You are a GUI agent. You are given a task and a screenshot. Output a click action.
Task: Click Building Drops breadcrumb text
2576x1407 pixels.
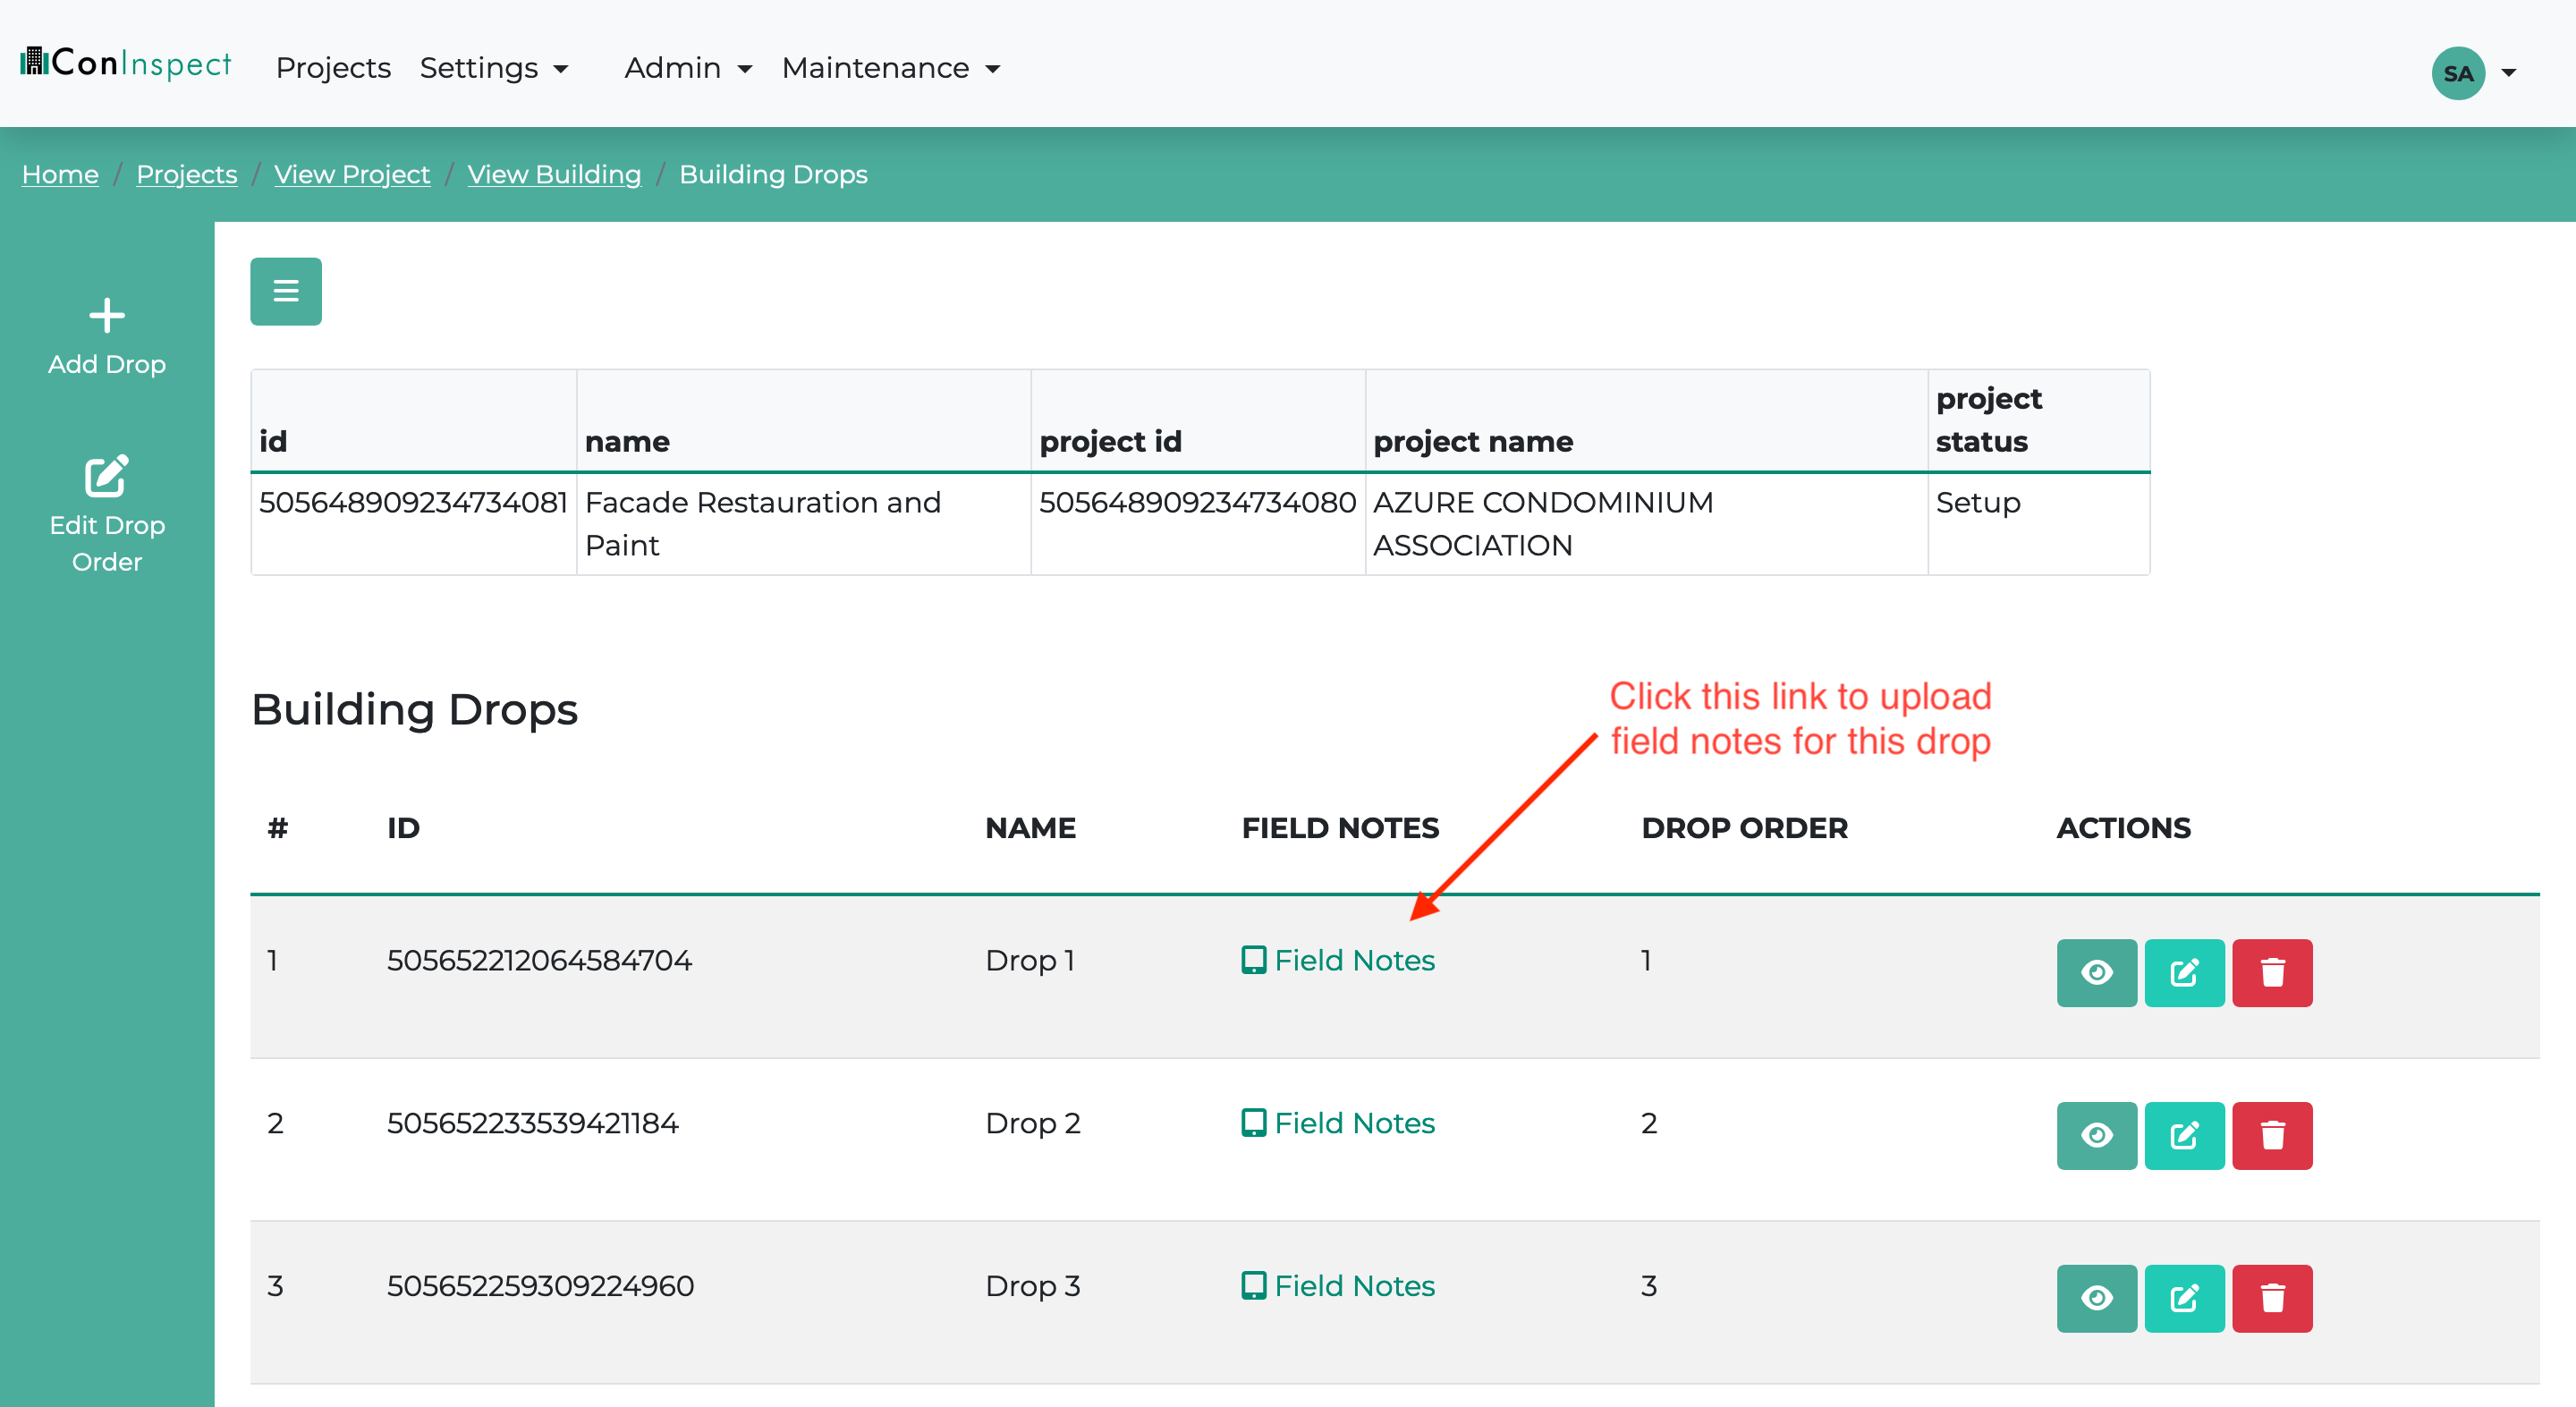tap(773, 174)
